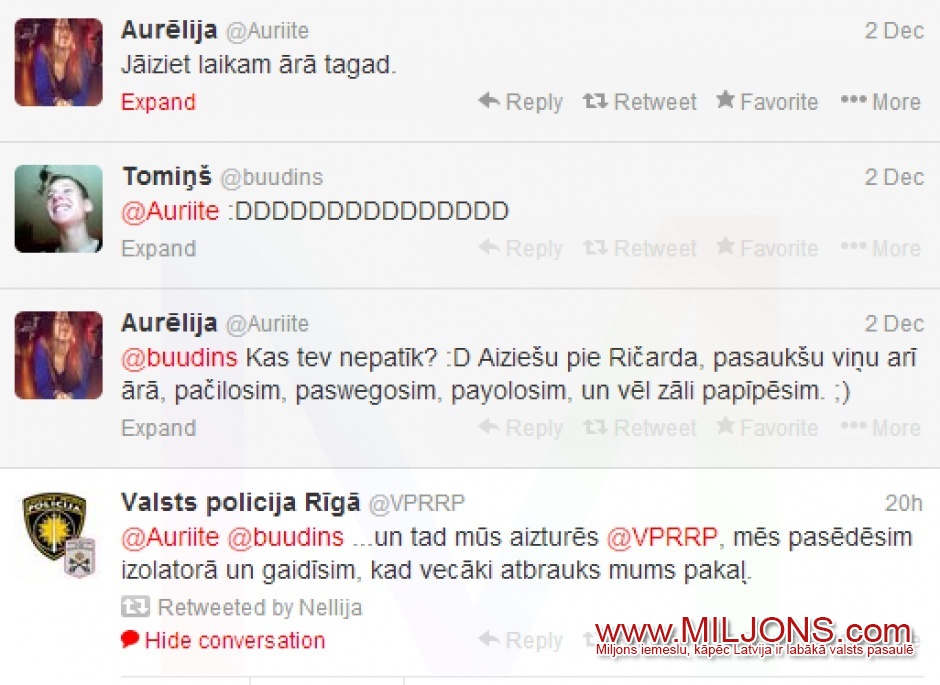Expand the first Aurēlija tweet
Viewport: 940px width, 685px height.
pos(158,102)
